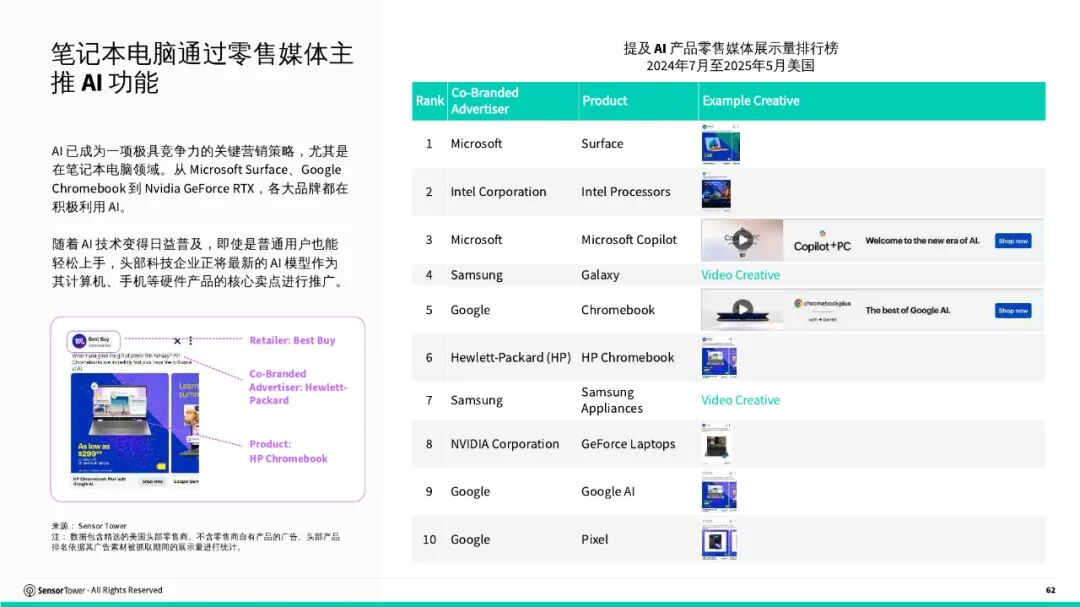The height and width of the screenshot is (607, 1080).
Task: Click Shop now in Copilot+PC banner
Action: click(1013, 240)
